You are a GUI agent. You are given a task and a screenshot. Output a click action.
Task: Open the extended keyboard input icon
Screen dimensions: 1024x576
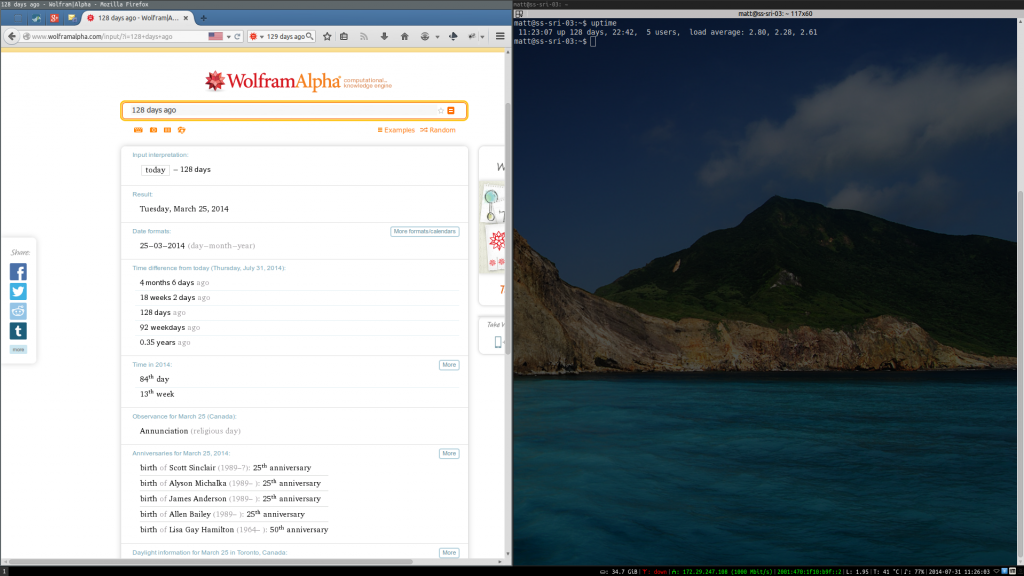tap(138, 130)
